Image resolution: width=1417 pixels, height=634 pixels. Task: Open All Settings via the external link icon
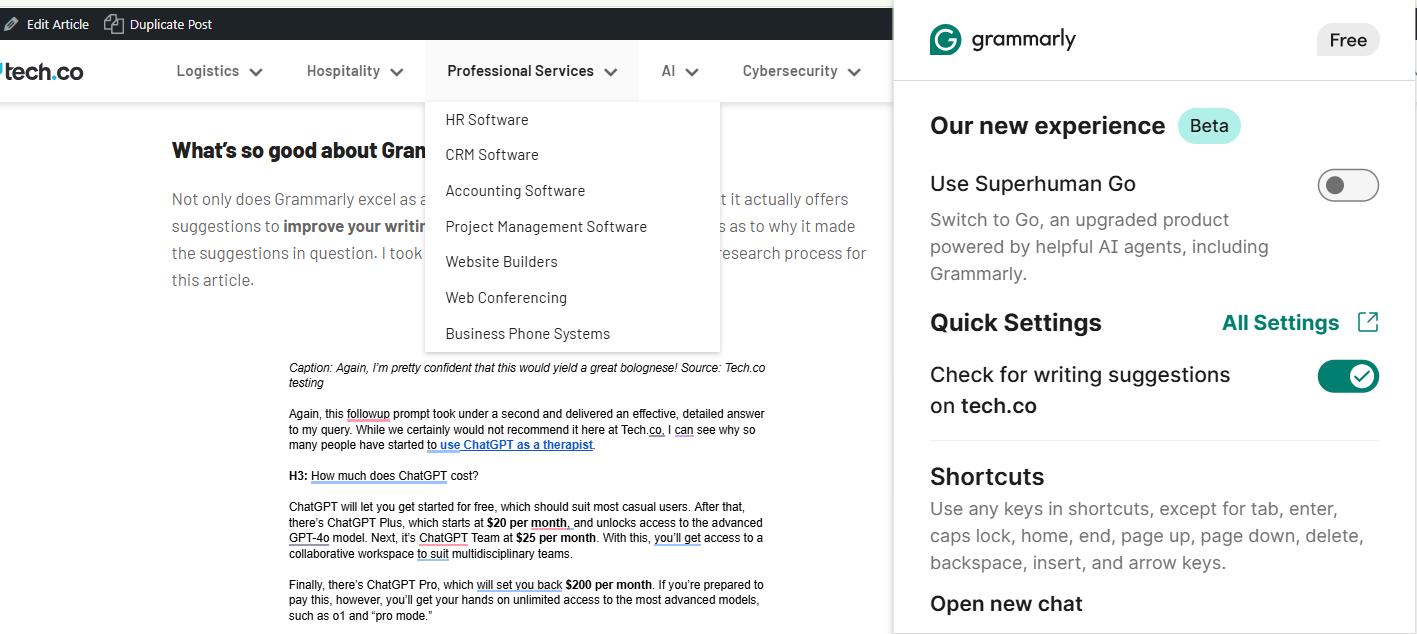coord(1369,322)
